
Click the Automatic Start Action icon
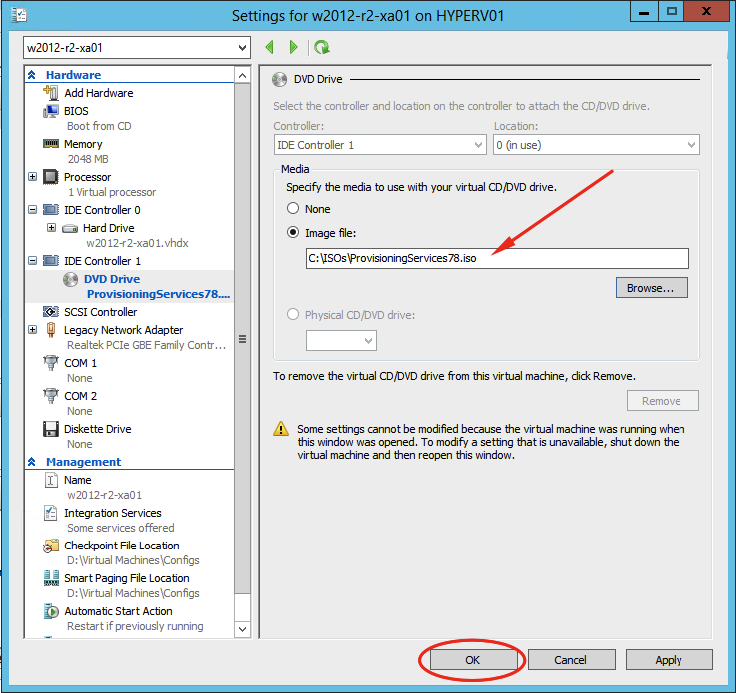51,611
